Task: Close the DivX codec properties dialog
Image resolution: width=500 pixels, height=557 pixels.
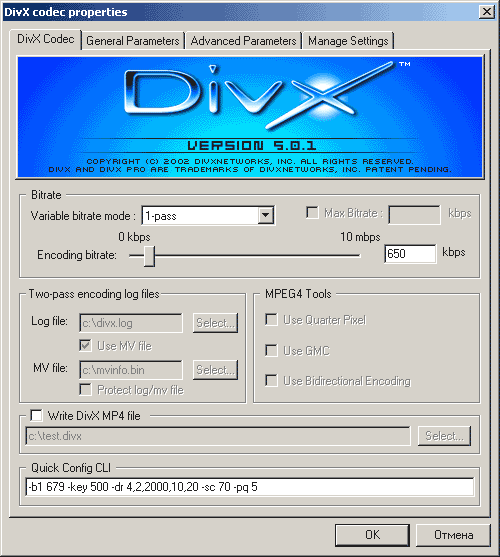Action: [487, 12]
